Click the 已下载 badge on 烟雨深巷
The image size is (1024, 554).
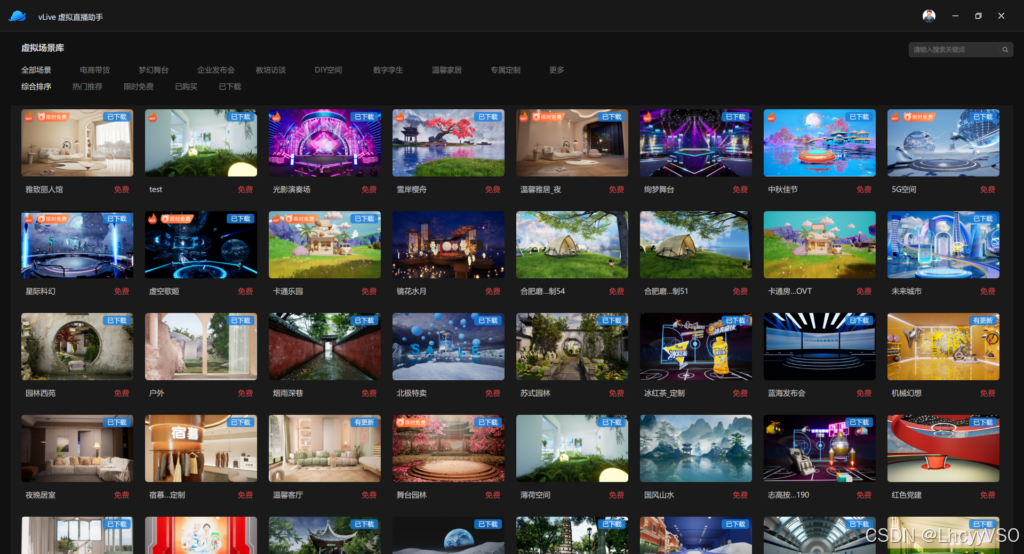[364, 321]
